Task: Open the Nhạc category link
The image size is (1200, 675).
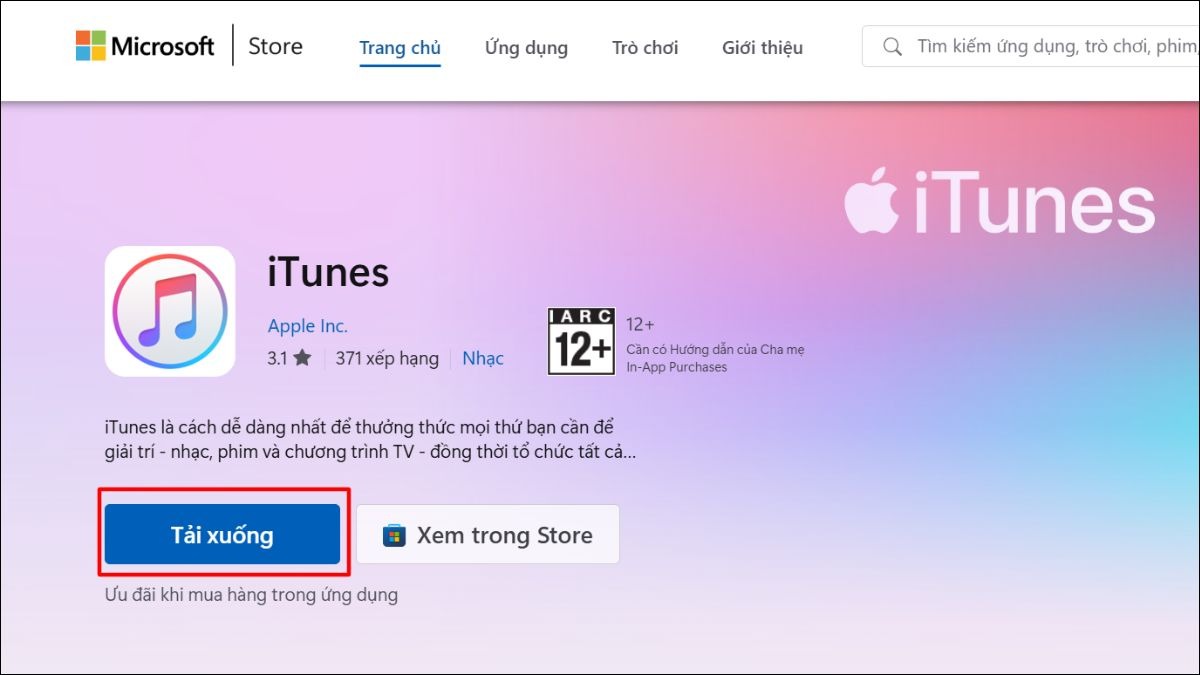Action: pos(483,358)
